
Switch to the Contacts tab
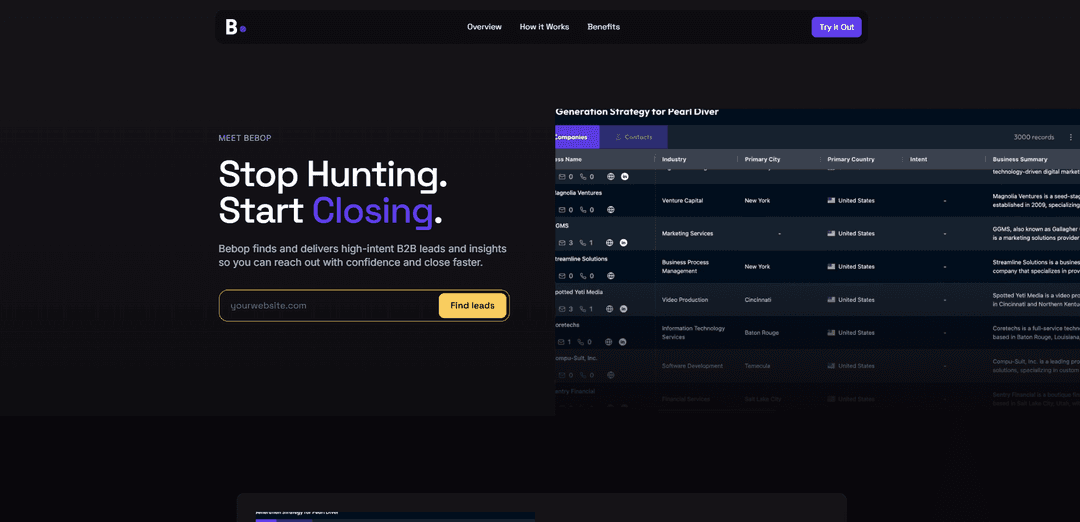point(634,137)
